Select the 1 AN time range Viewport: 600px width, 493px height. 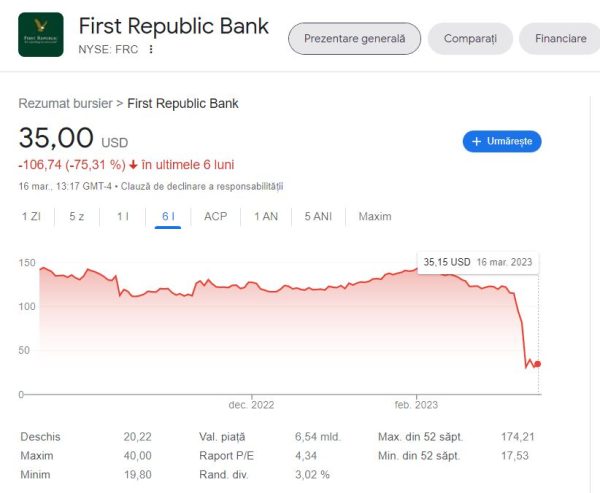click(x=266, y=217)
